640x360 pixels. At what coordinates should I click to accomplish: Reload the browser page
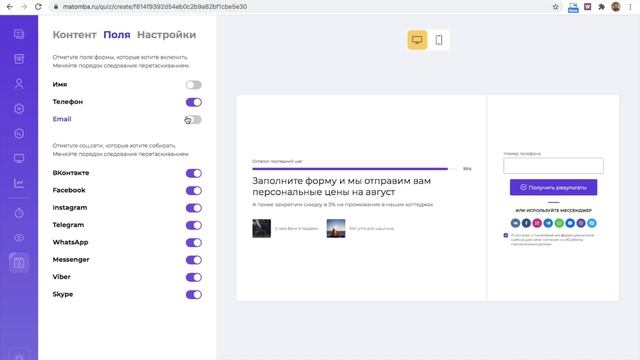pos(38,7)
